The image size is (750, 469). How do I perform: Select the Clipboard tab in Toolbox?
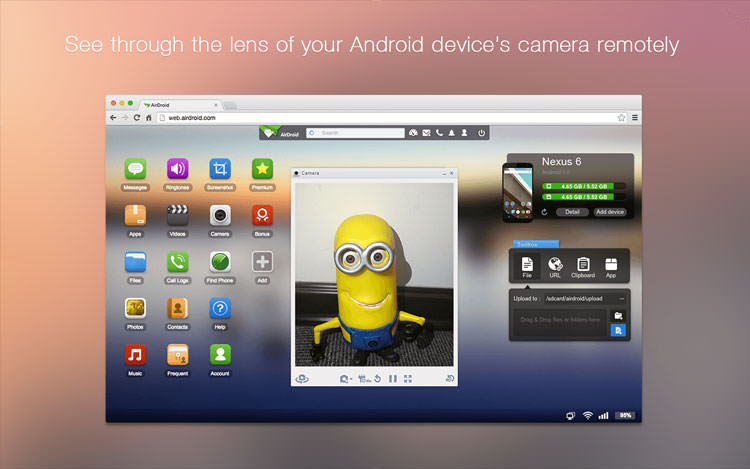pos(583,267)
